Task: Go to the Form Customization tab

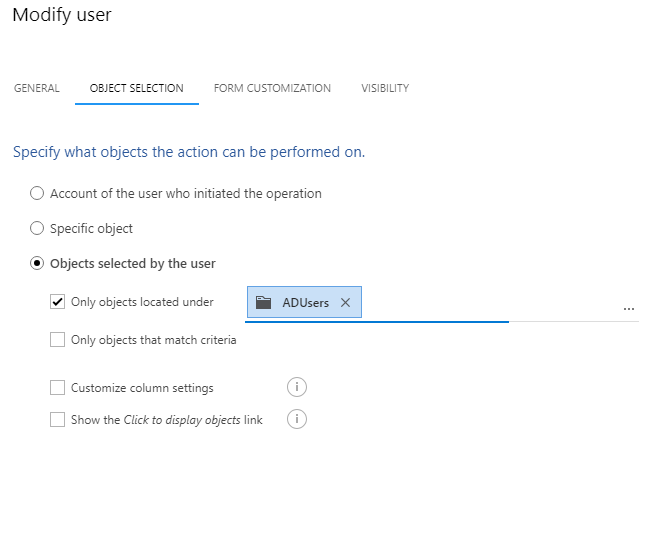Action: coord(272,88)
